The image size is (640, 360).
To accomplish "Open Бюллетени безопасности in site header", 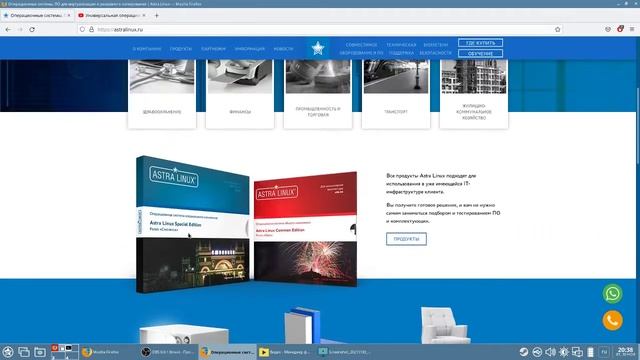I will tap(436, 49).
